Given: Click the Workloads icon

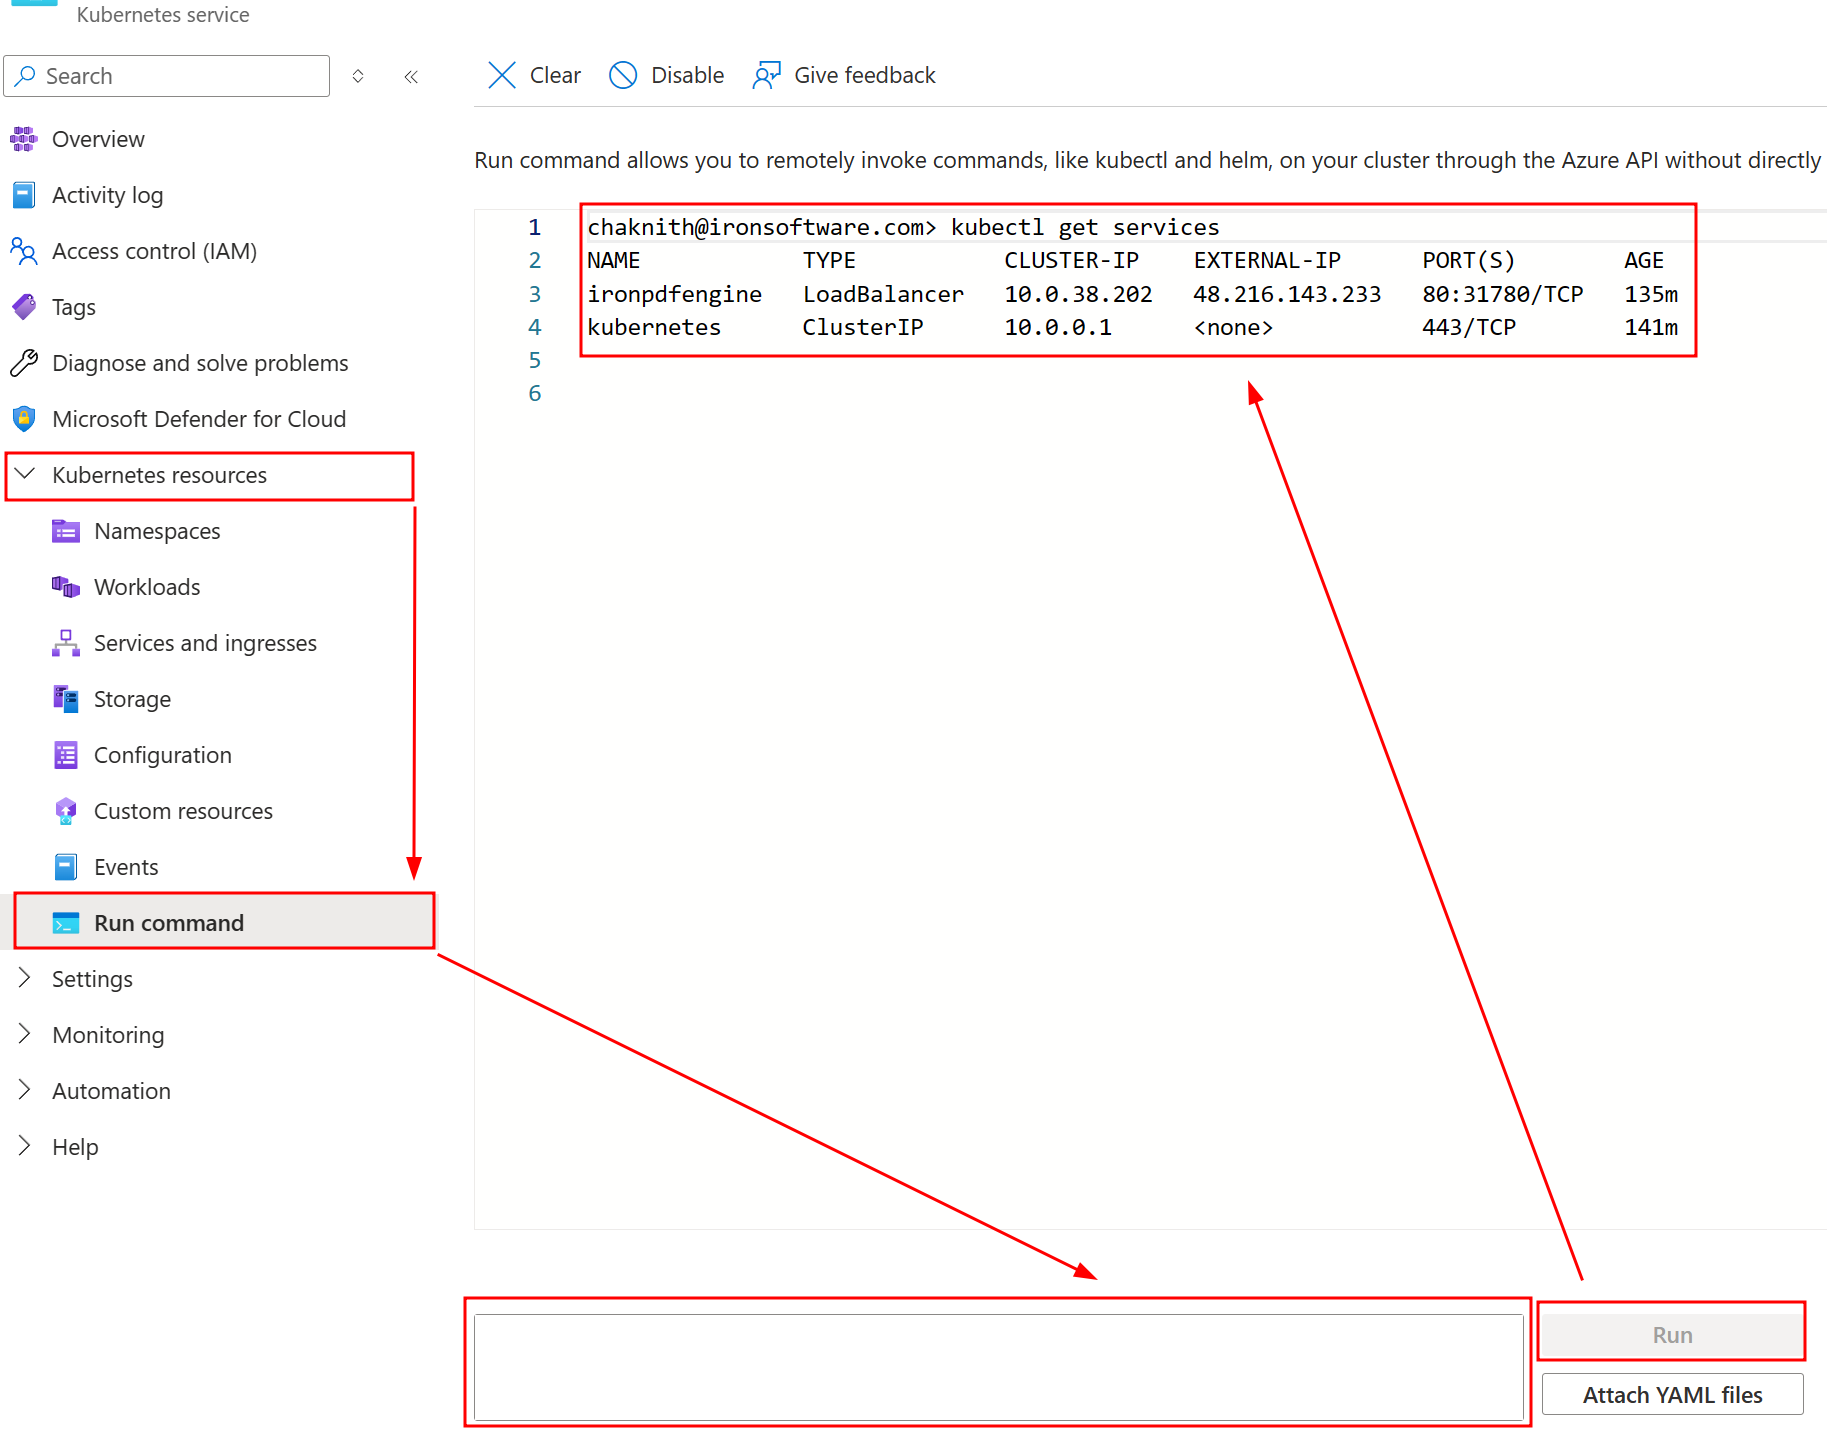Looking at the screenshot, I should 66,587.
